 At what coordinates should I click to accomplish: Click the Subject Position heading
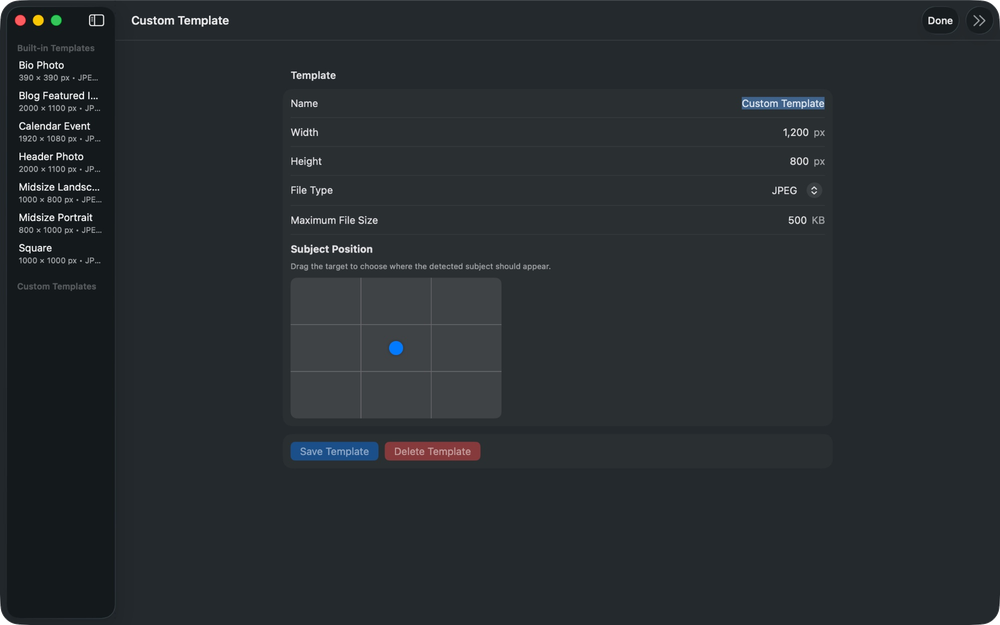click(x=332, y=249)
